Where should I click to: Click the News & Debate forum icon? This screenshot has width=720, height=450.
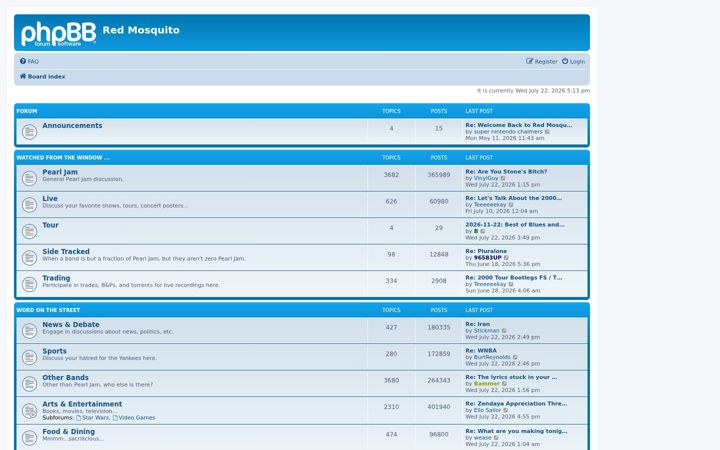pos(29,331)
